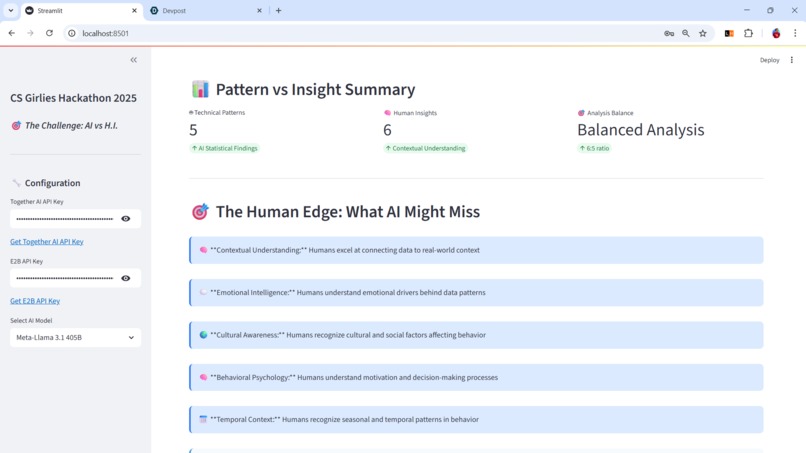Click the Human Insights value 6
This screenshot has height=453, width=806.
click(x=388, y=130)
